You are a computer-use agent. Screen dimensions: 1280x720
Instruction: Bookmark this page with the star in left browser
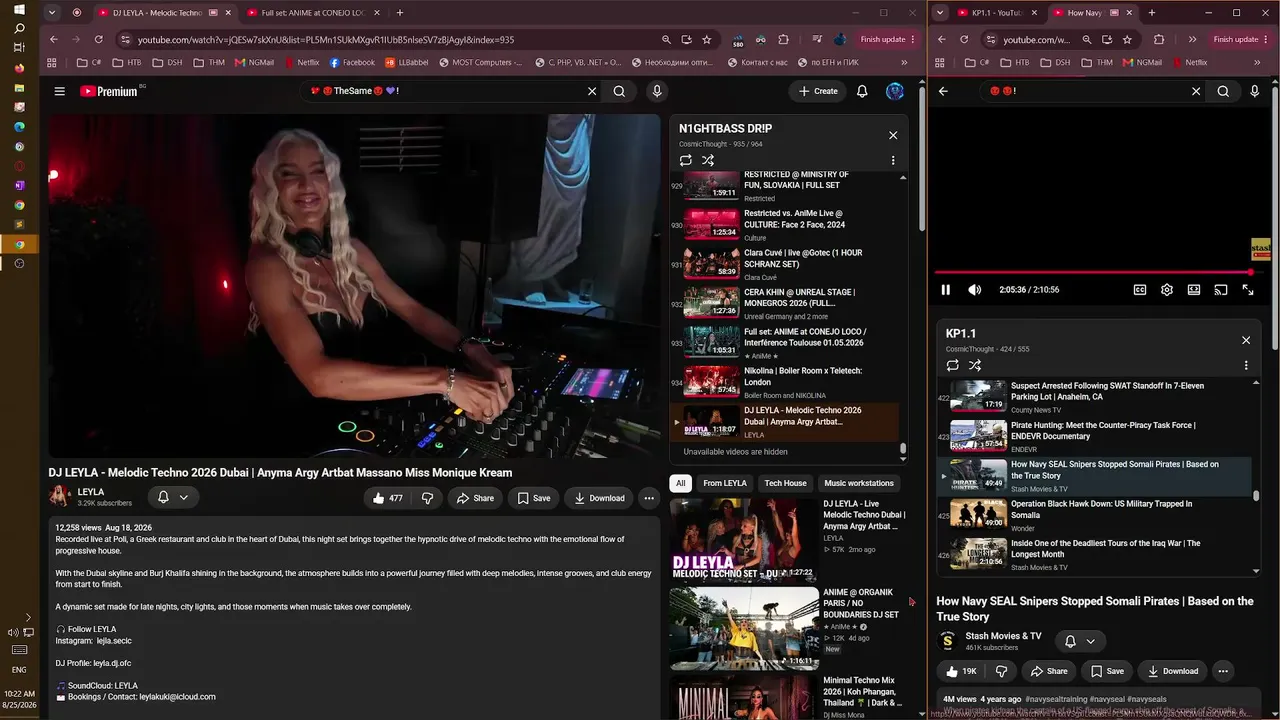click(707, 40)
